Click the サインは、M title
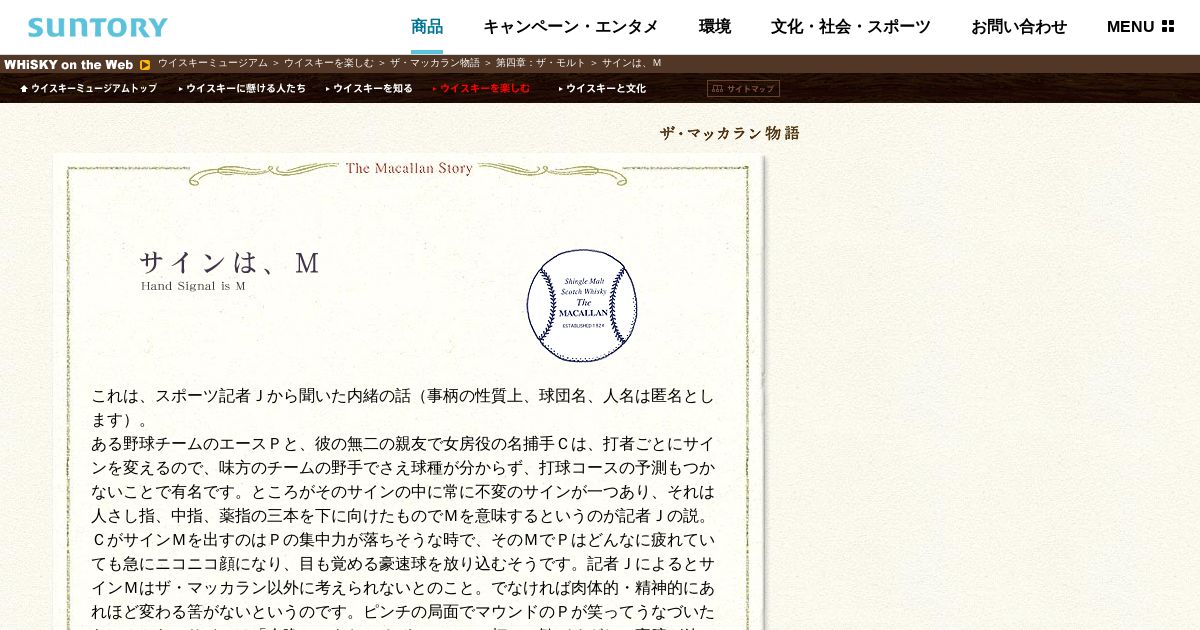This screenshot has height=630, width=1200. pyautogui.click(x=229, y=263)
